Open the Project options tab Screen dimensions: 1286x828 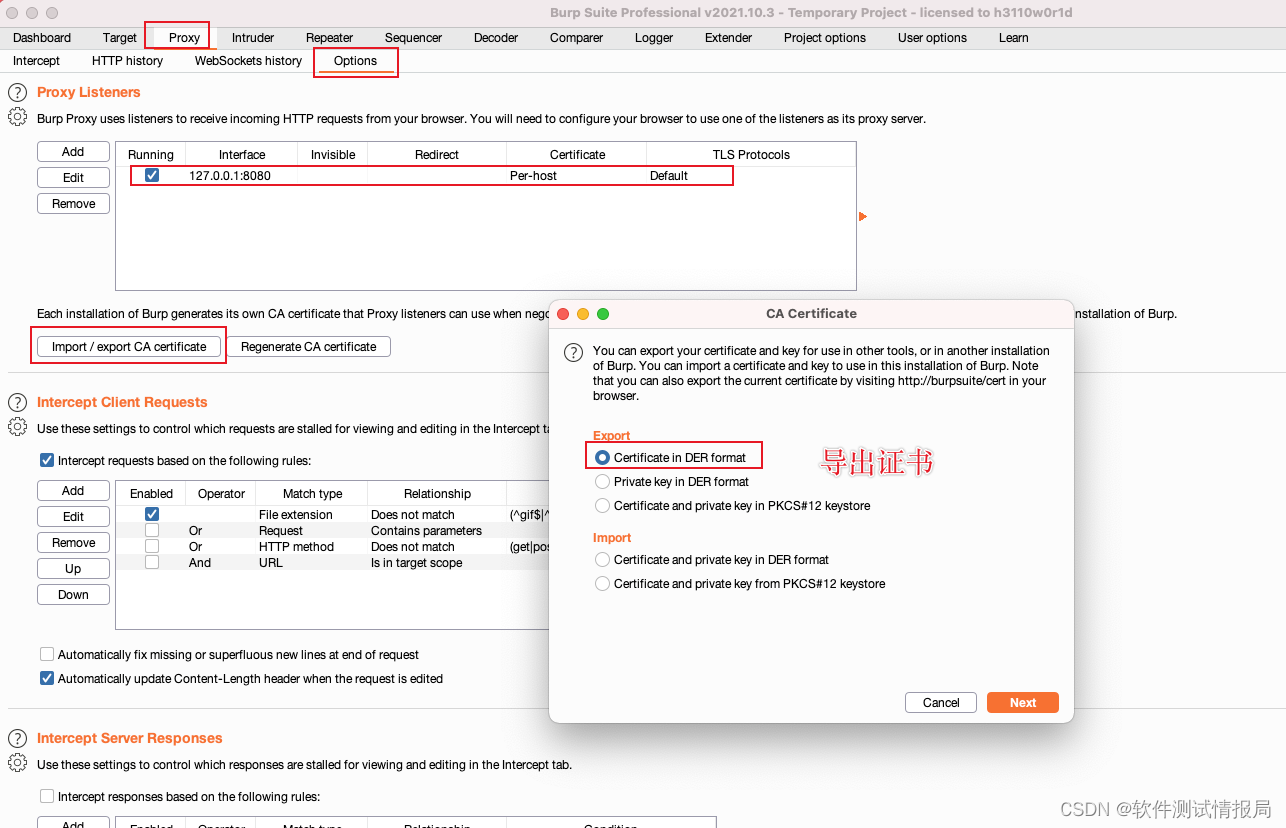[x=825, y=37]
